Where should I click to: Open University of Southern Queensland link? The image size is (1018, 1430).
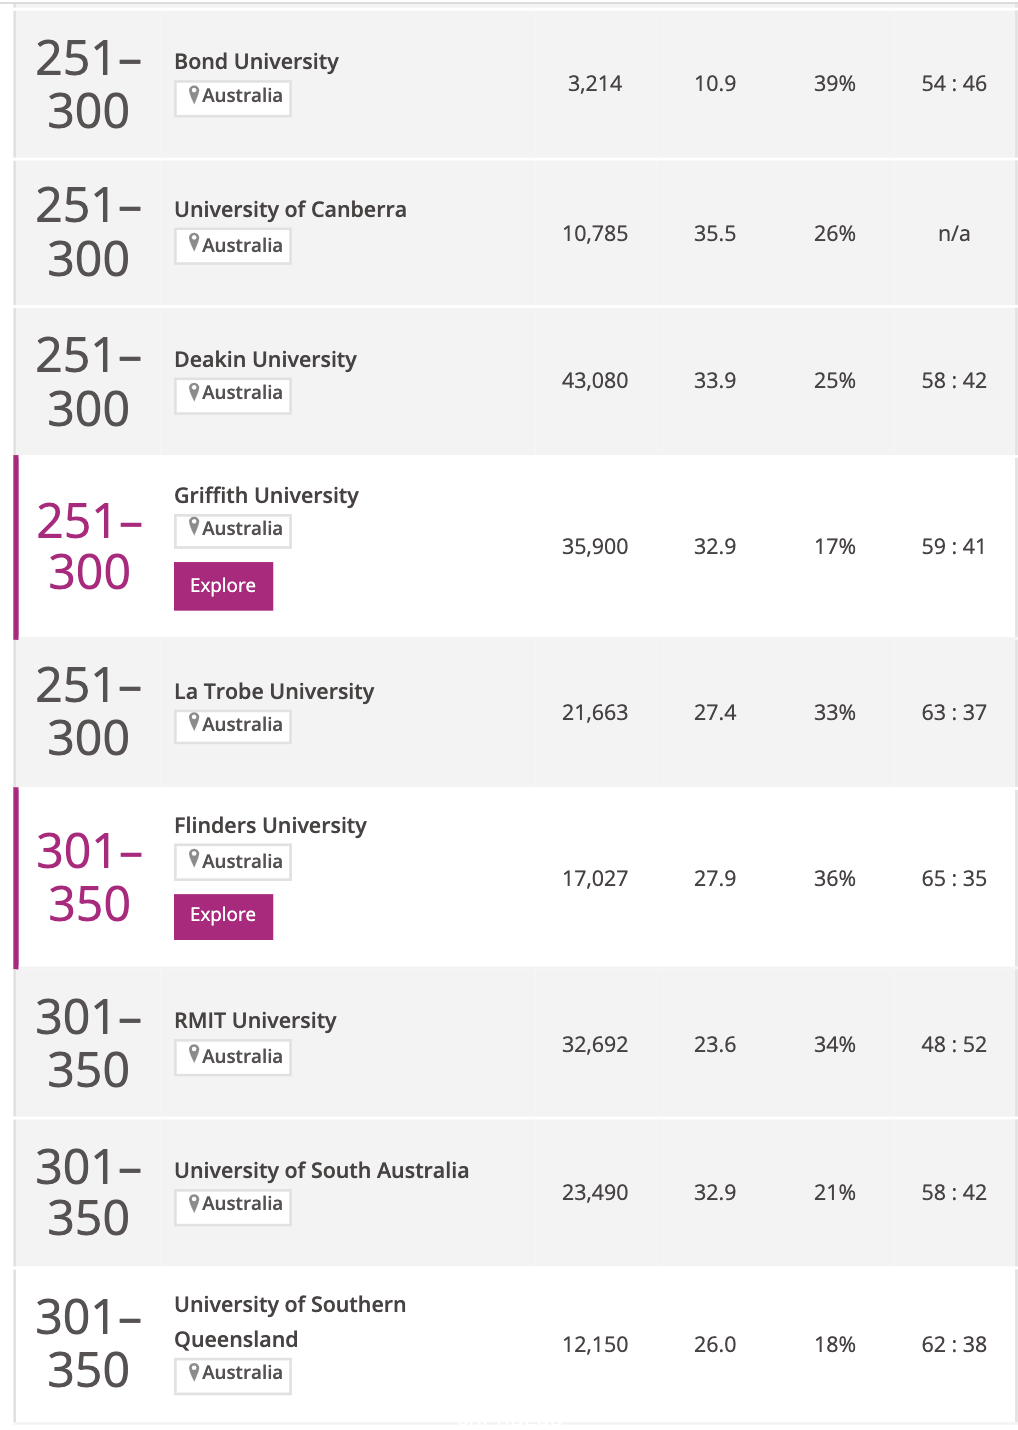pos(290,1322)
